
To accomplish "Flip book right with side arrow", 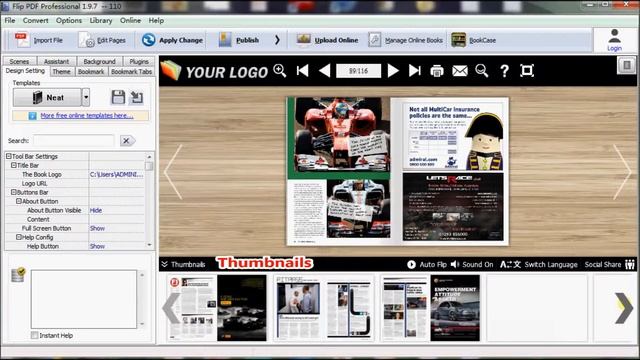I will [x=622, y=172].
